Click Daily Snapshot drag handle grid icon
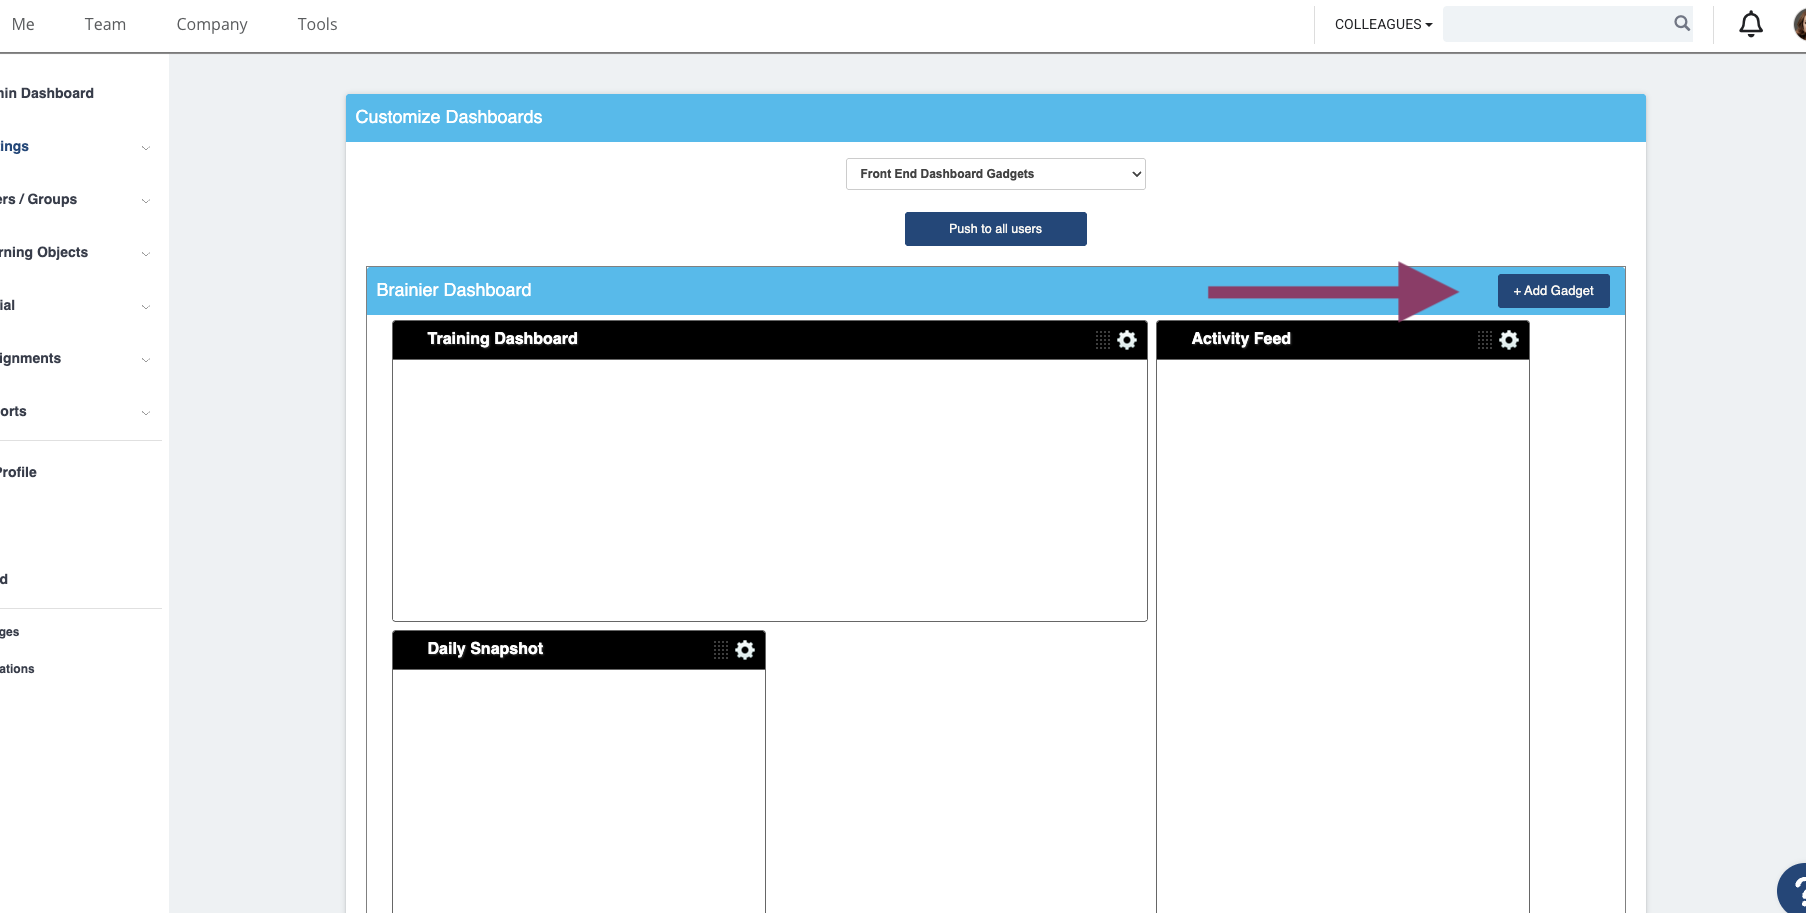The height and width of the screenshot is (913, 1806). [721, 650]
